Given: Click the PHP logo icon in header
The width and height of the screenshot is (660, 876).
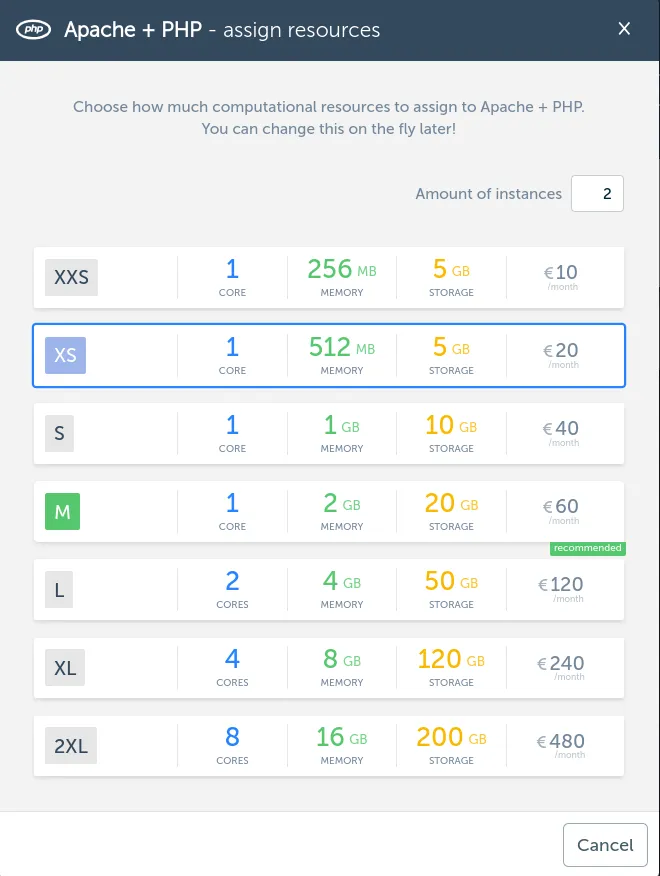Looking at the screenshot, I should pyautogui.click(x=35, y=29).
